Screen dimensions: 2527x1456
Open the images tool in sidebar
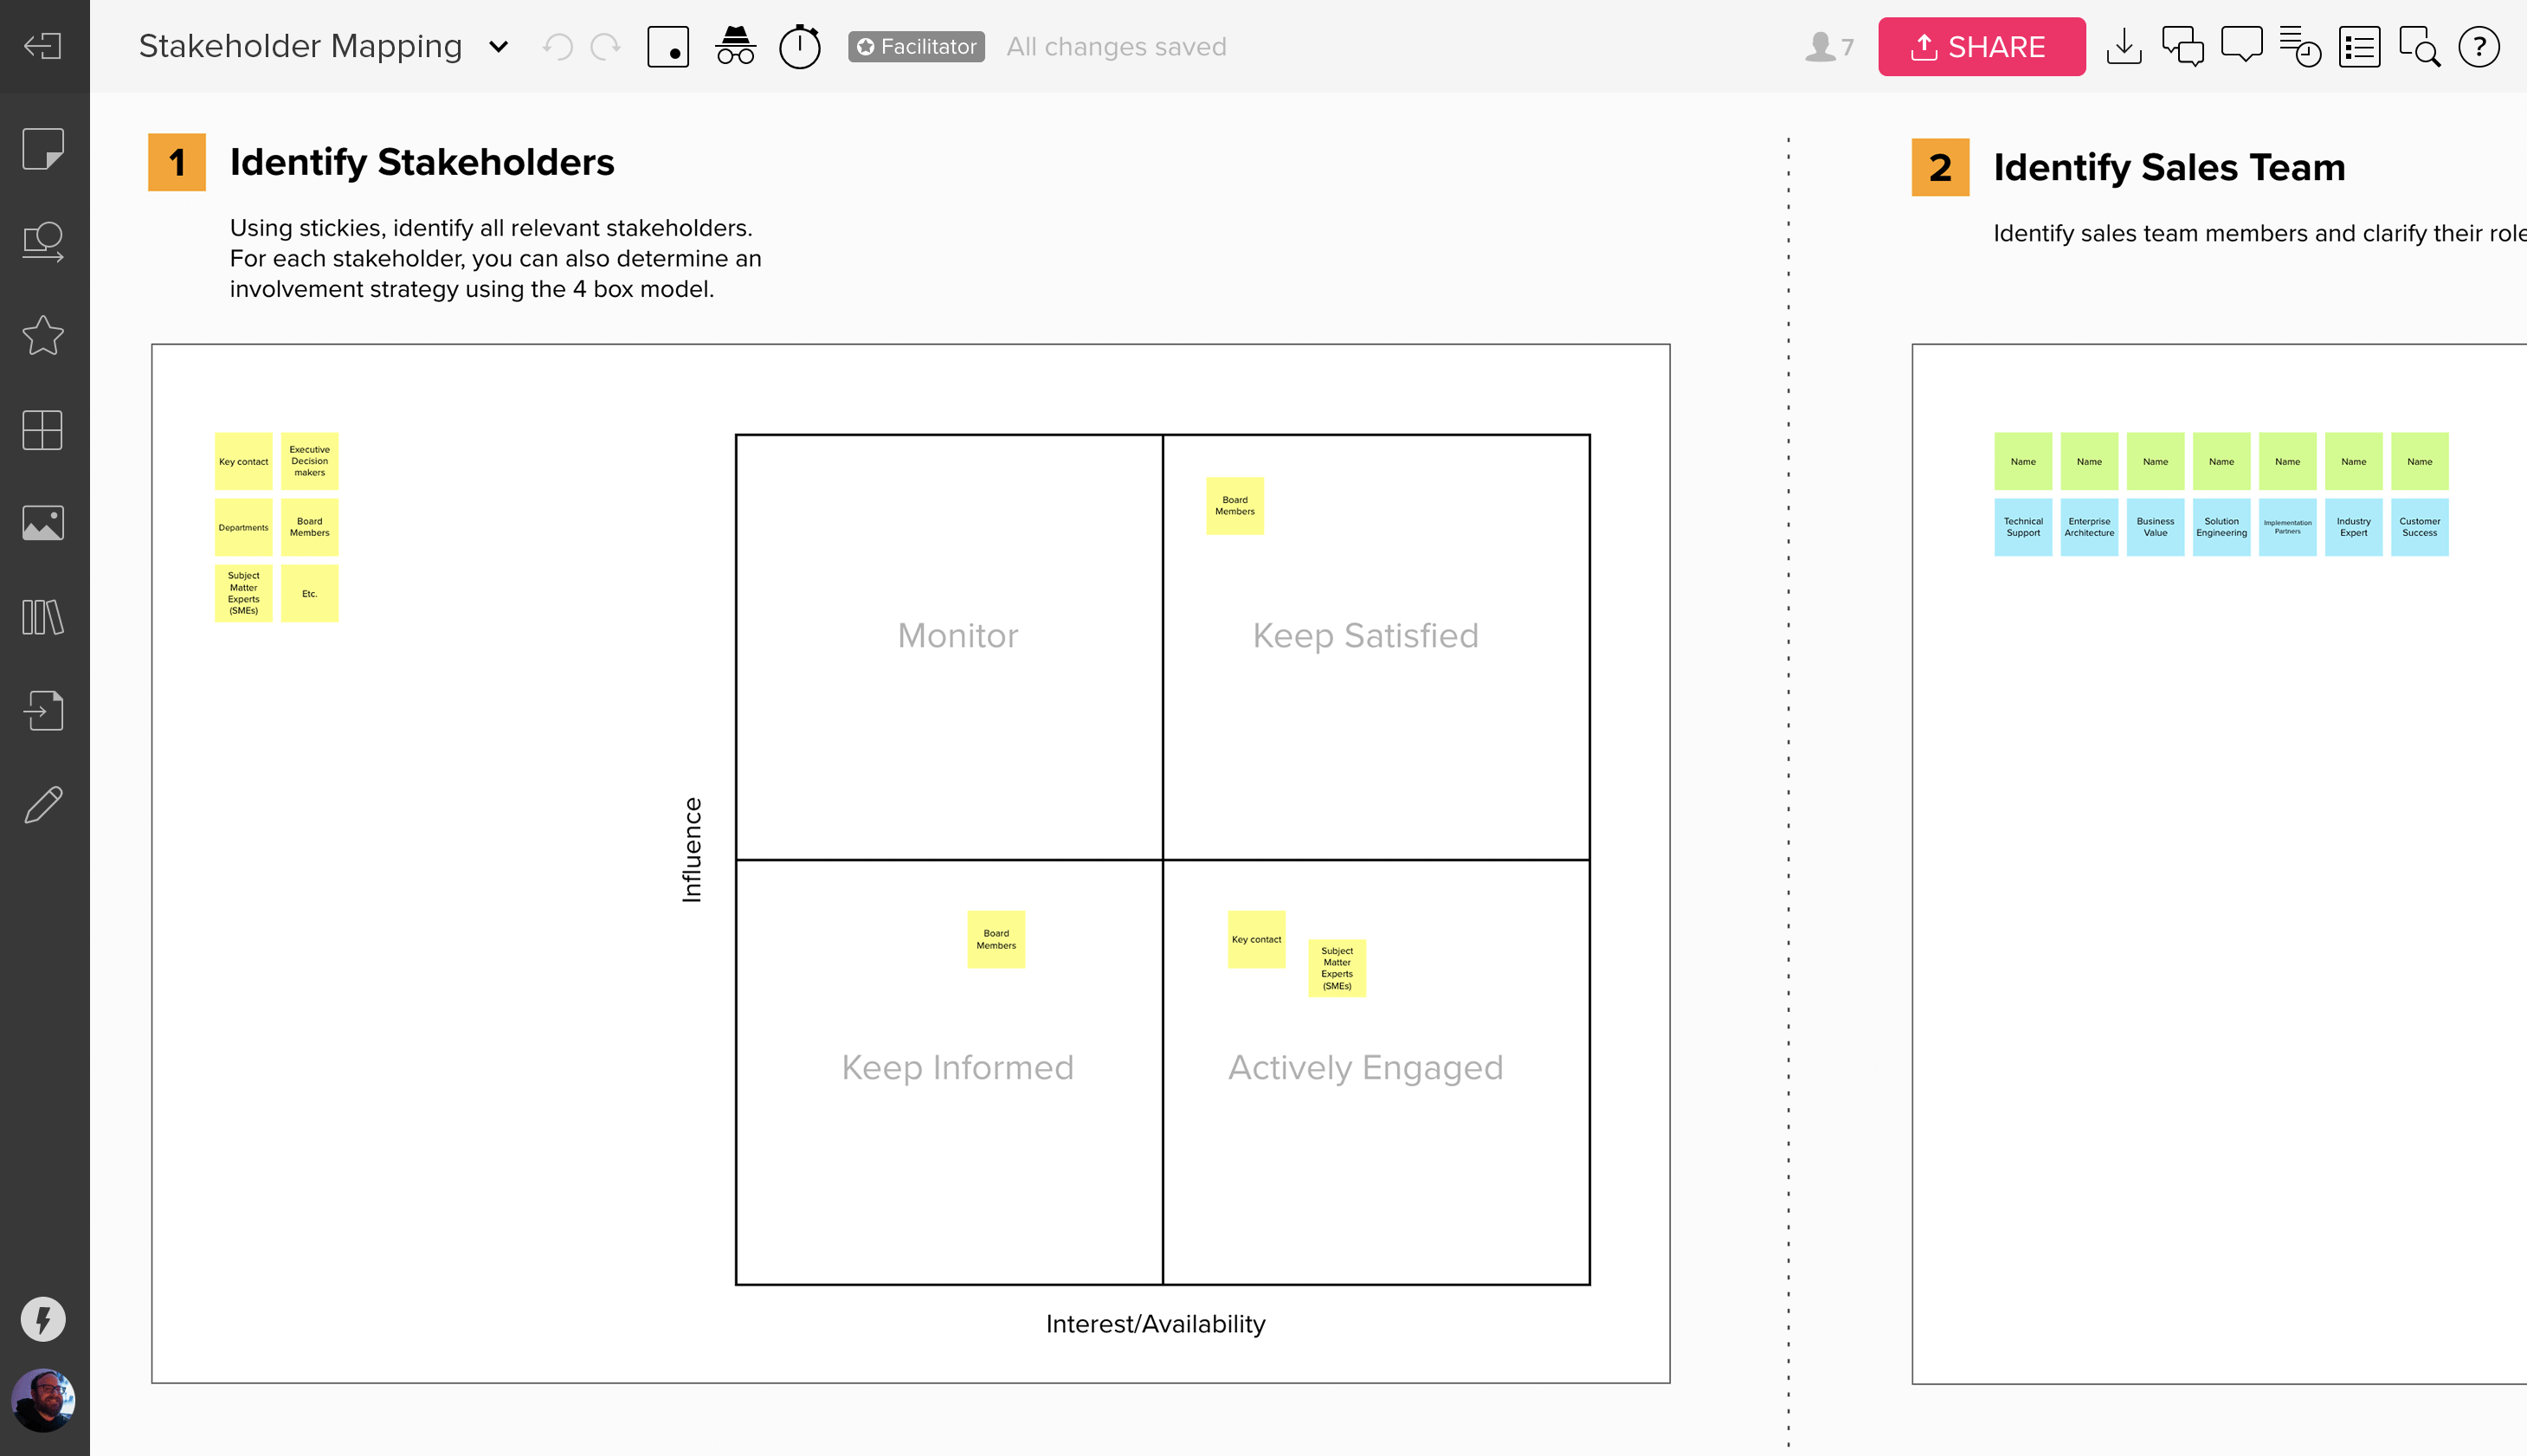pos(43,523)
